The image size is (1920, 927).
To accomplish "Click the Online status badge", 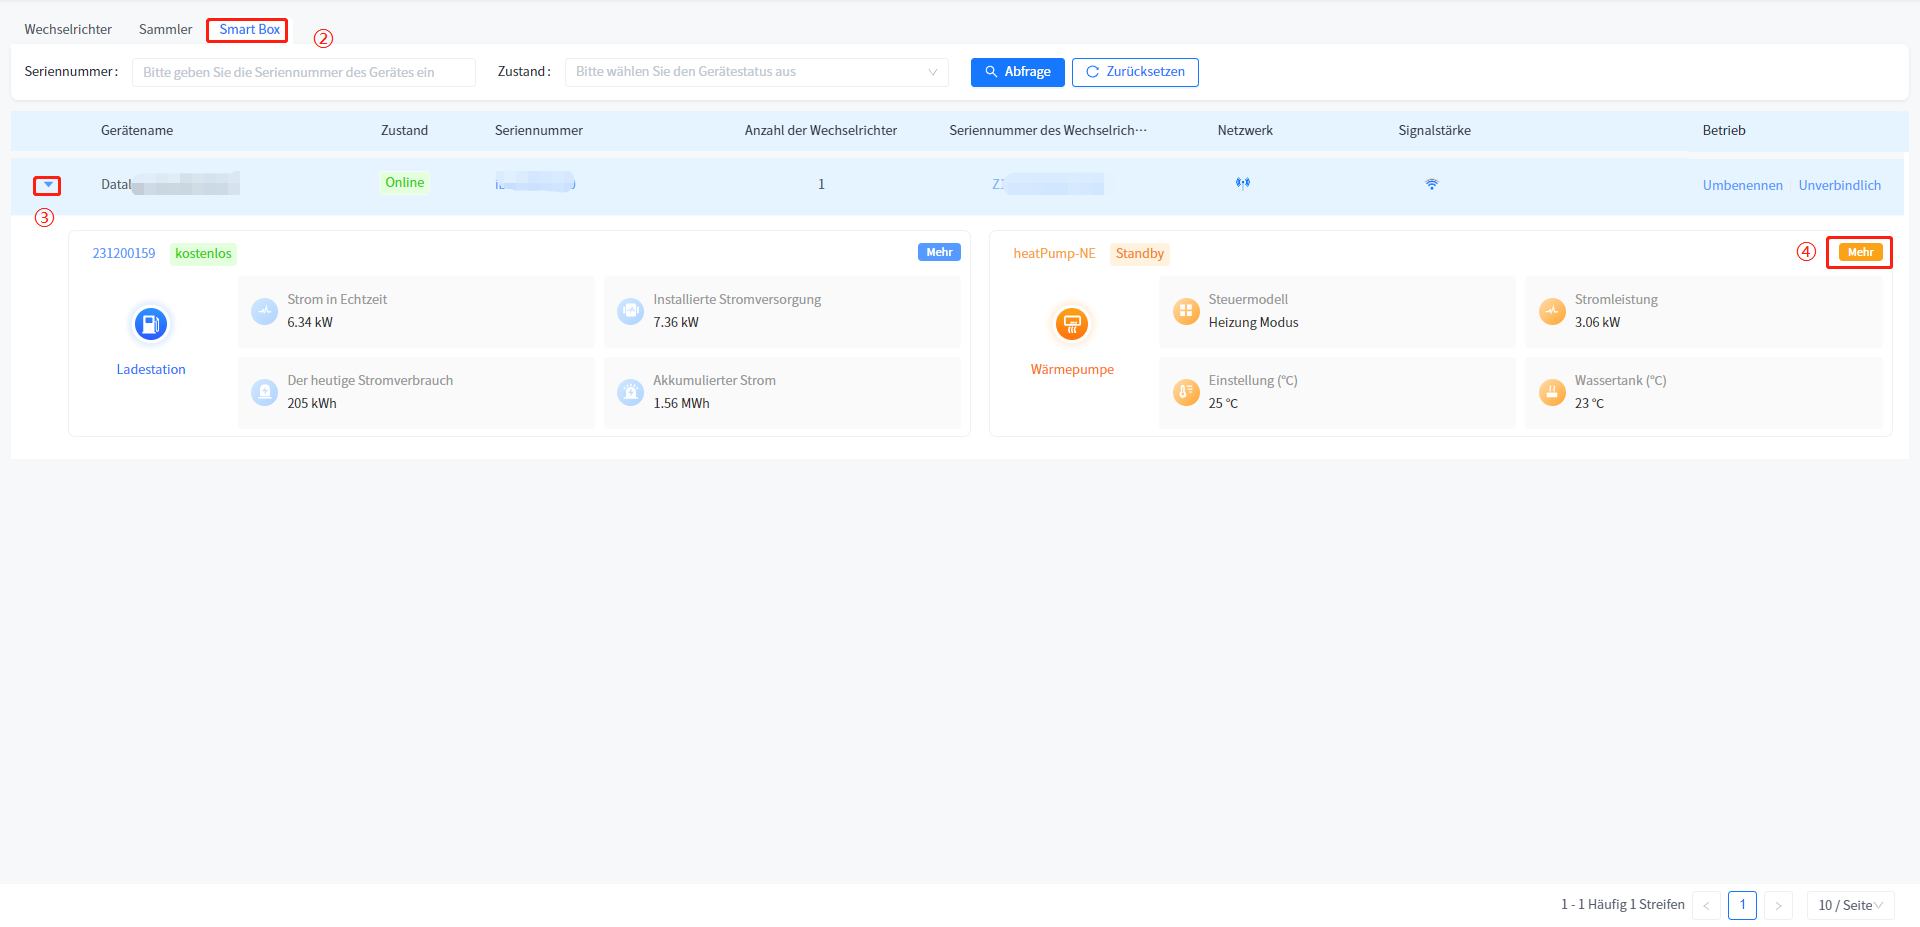I will coord(404,182).
